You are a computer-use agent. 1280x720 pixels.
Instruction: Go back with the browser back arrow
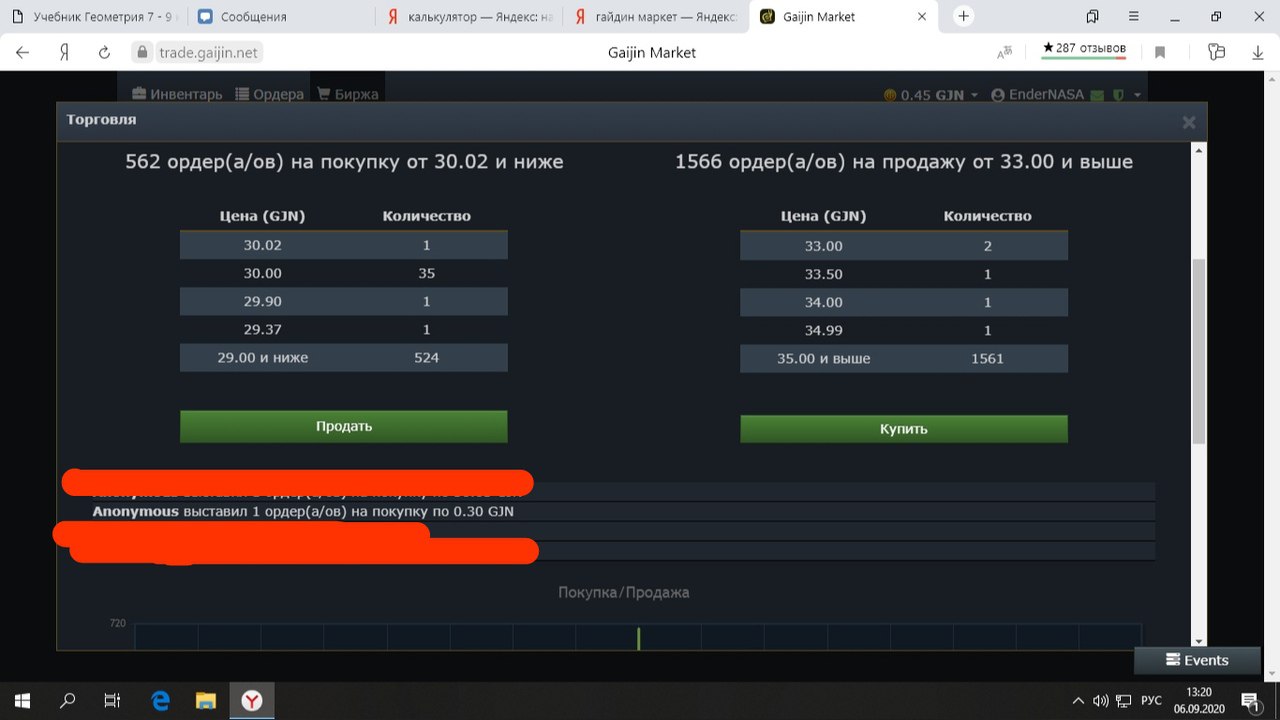point(22,52)
